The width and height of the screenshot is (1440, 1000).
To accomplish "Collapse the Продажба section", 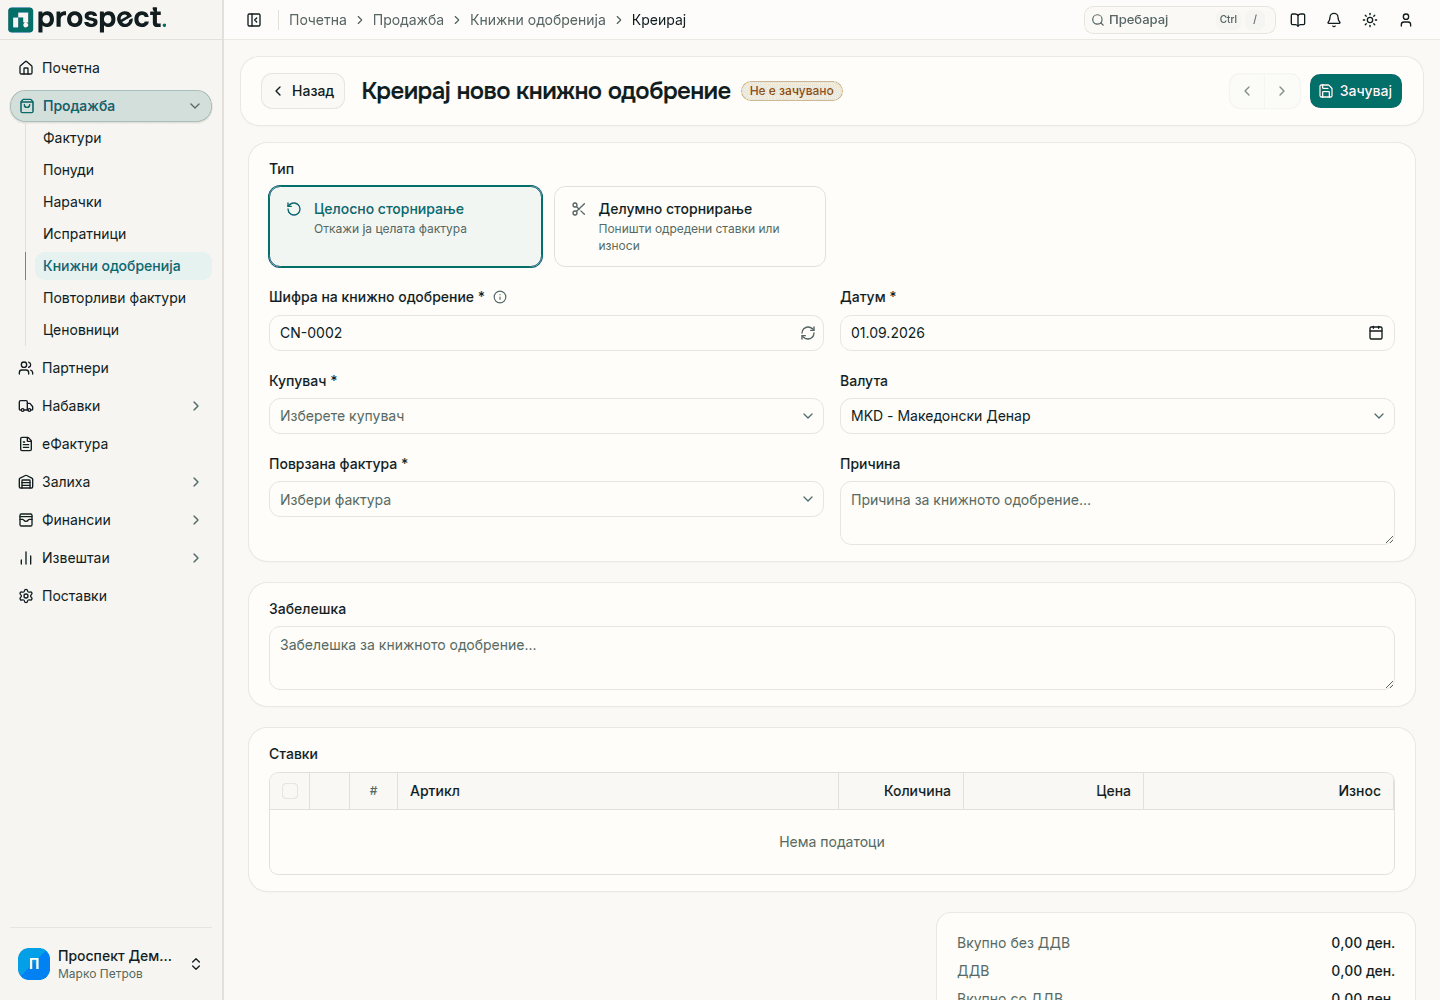I will [x=111, y=106].
